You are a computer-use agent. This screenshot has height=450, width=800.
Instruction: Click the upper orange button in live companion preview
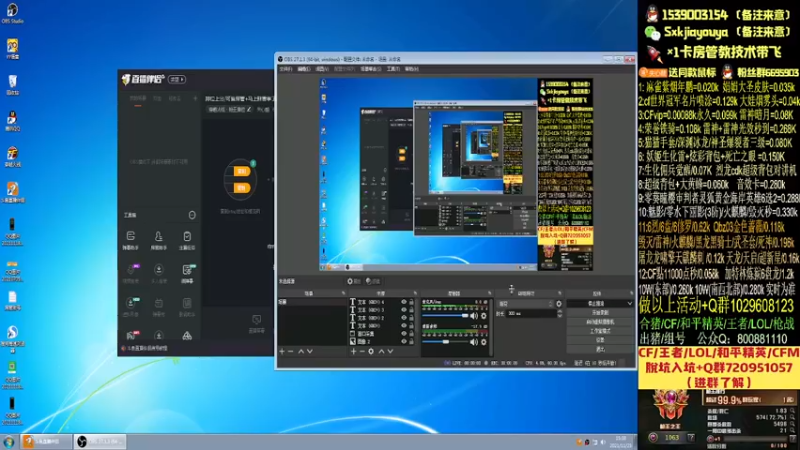click(x=241, y=171)
